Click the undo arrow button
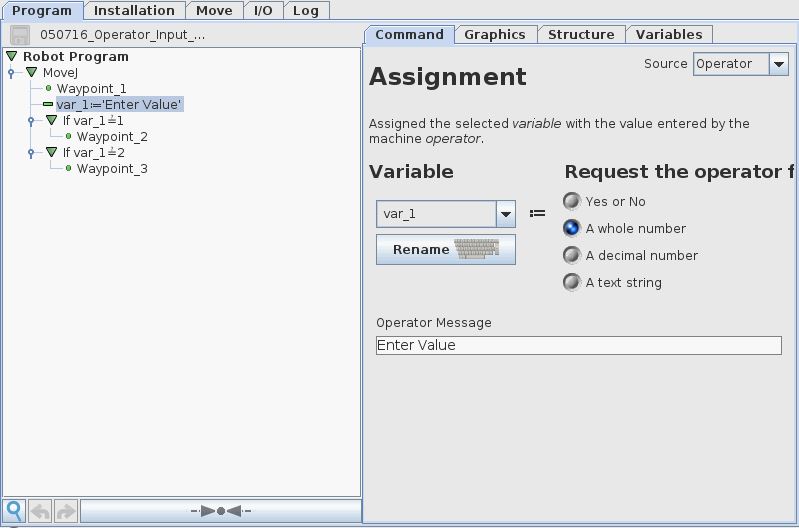799x528 pixels. coord(40,511)
